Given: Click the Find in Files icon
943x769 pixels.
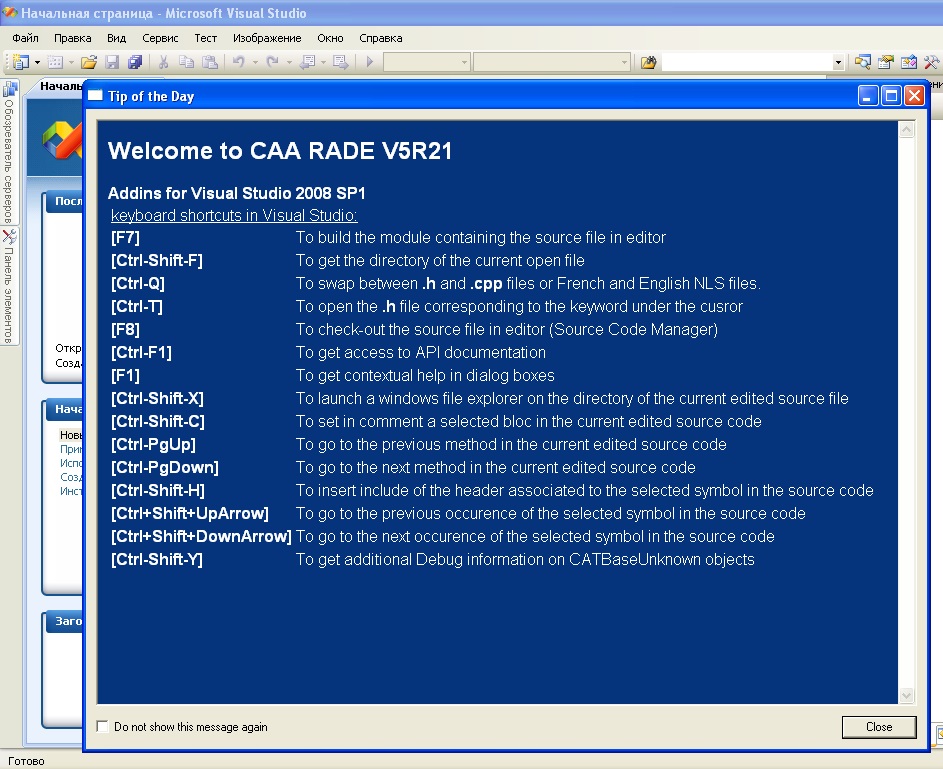Looking at the screenshot, I should pyautogui.click(x=648, y=62).
